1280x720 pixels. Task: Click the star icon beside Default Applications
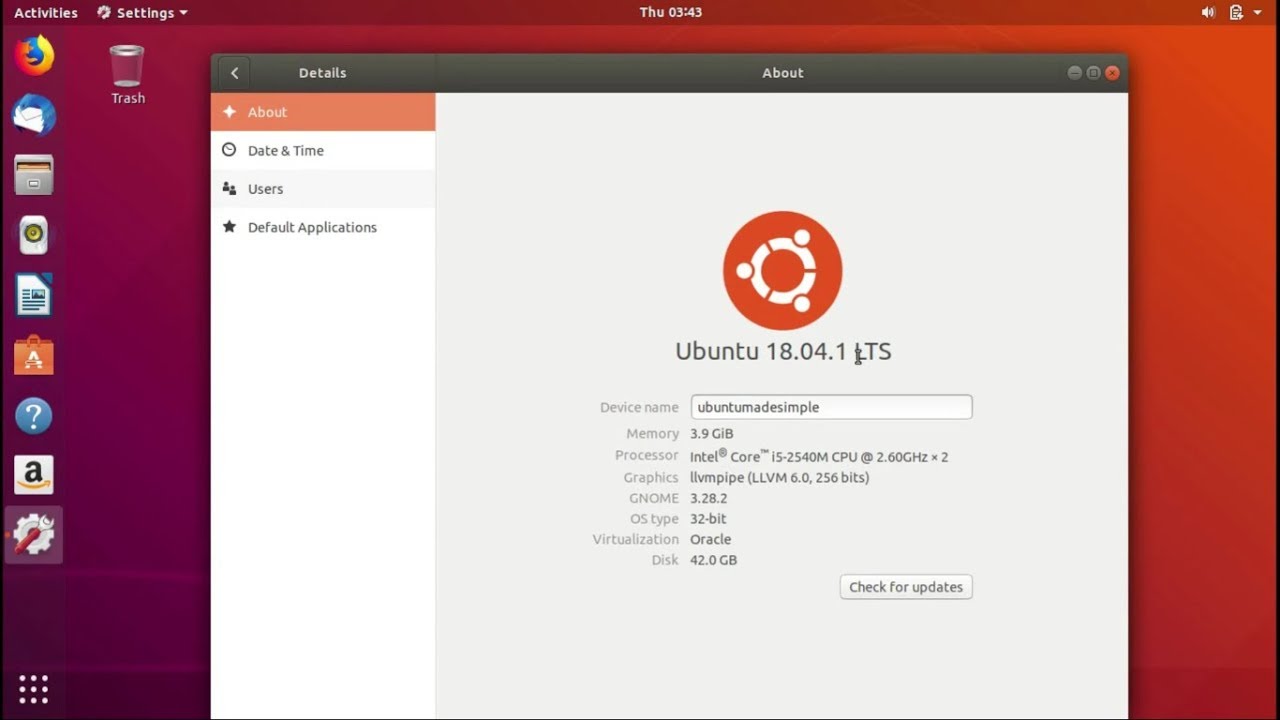(229, 227)
